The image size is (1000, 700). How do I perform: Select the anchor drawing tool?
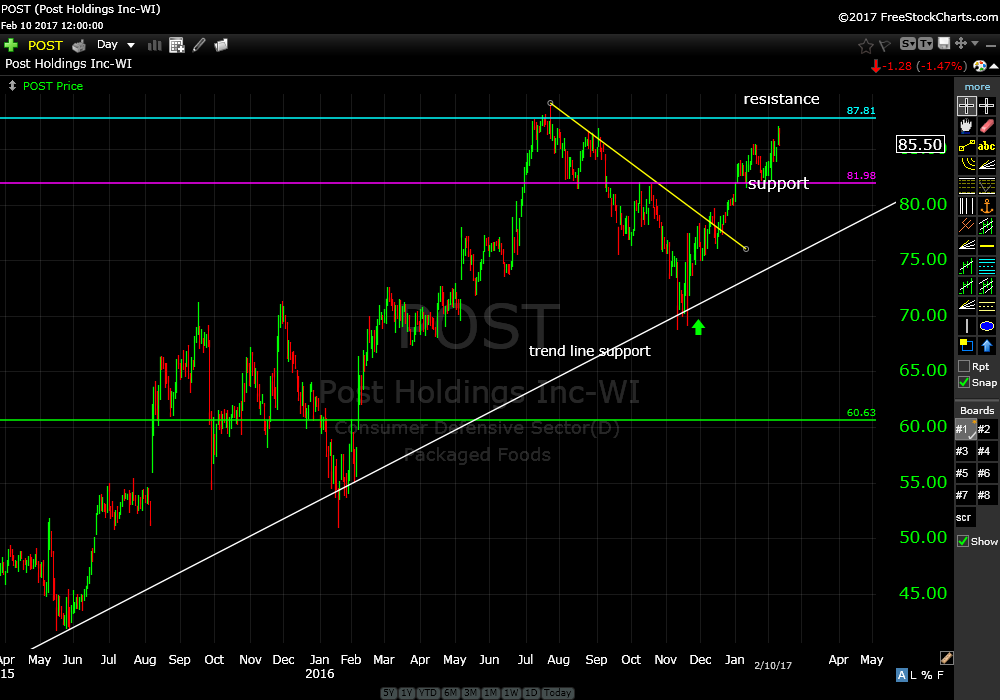987,206
